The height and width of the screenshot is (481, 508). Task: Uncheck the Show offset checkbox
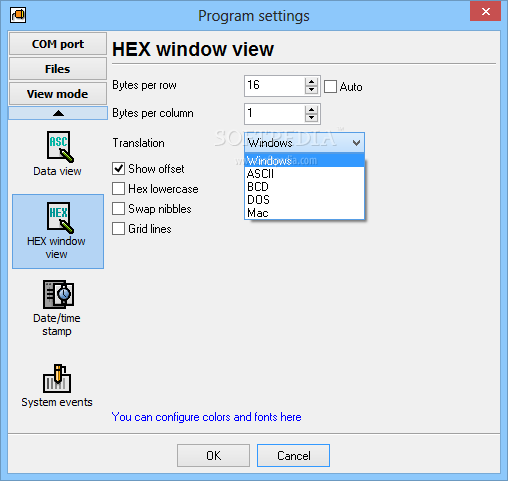pos(118,169)
